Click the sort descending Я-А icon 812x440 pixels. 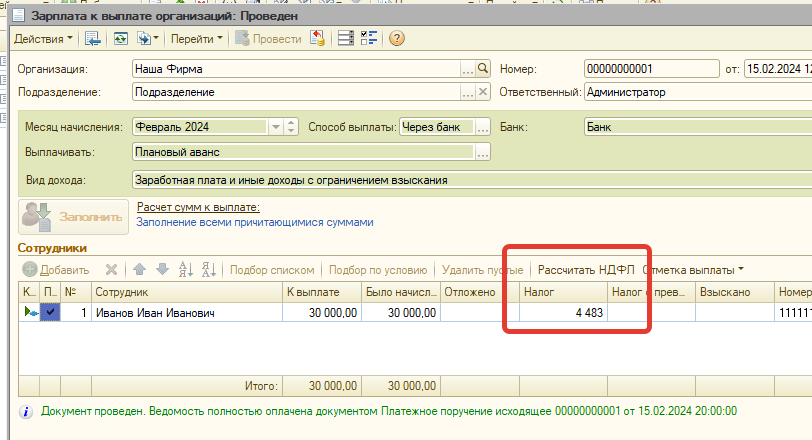(209, 270)
